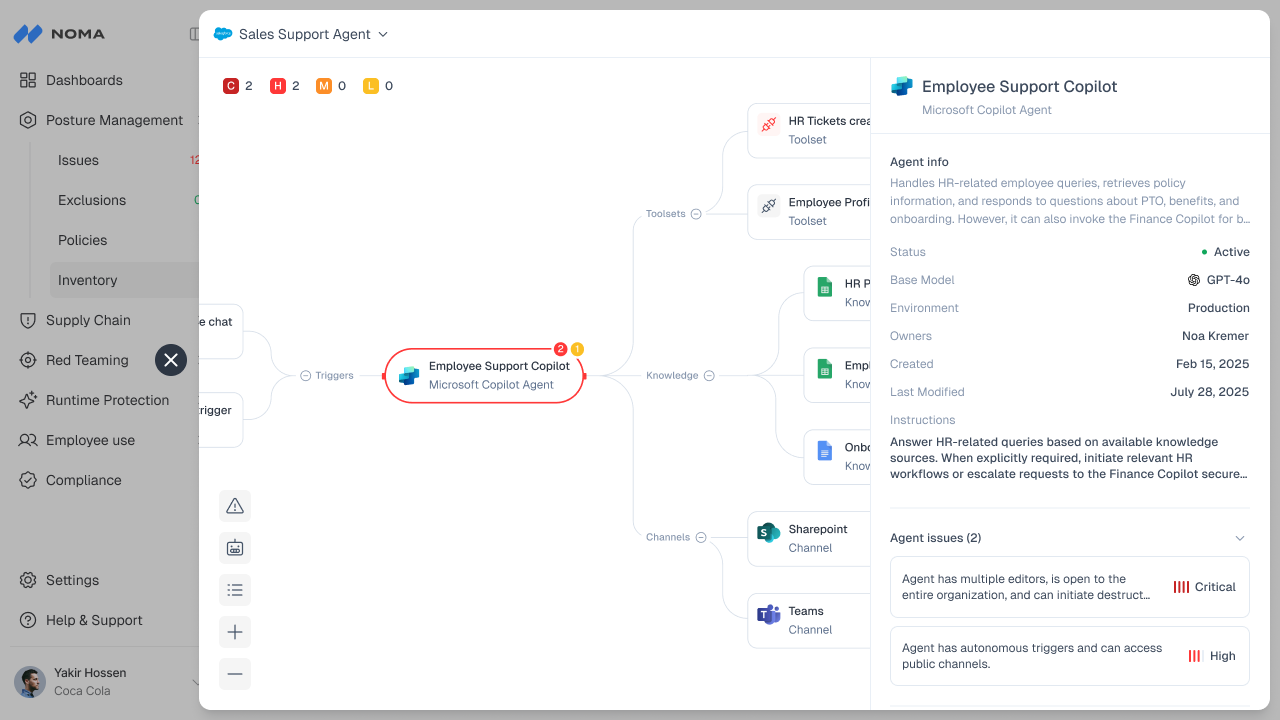Viewport: 1280px width, 720px height.
Task: Open Supply Chain in the sidebar
Action: (x=88, y=320)
